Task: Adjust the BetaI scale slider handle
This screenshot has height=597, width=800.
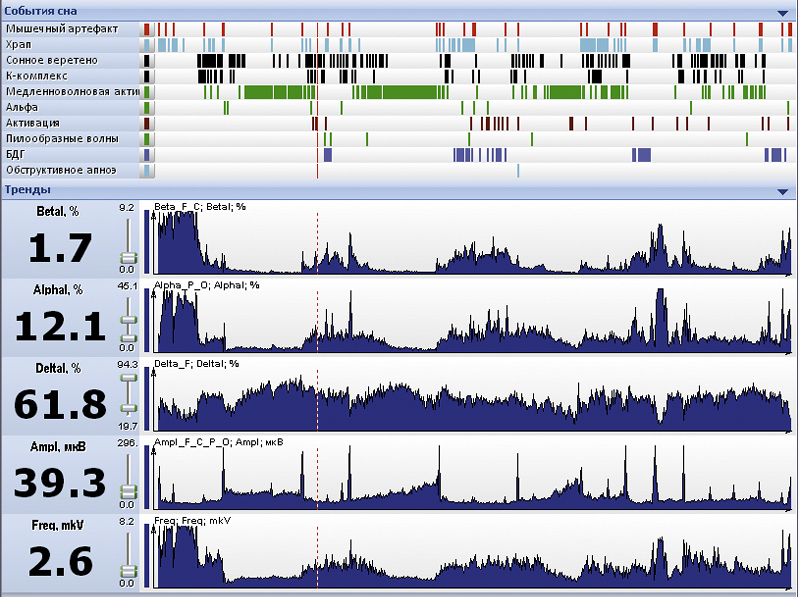Action: (129, 257)
